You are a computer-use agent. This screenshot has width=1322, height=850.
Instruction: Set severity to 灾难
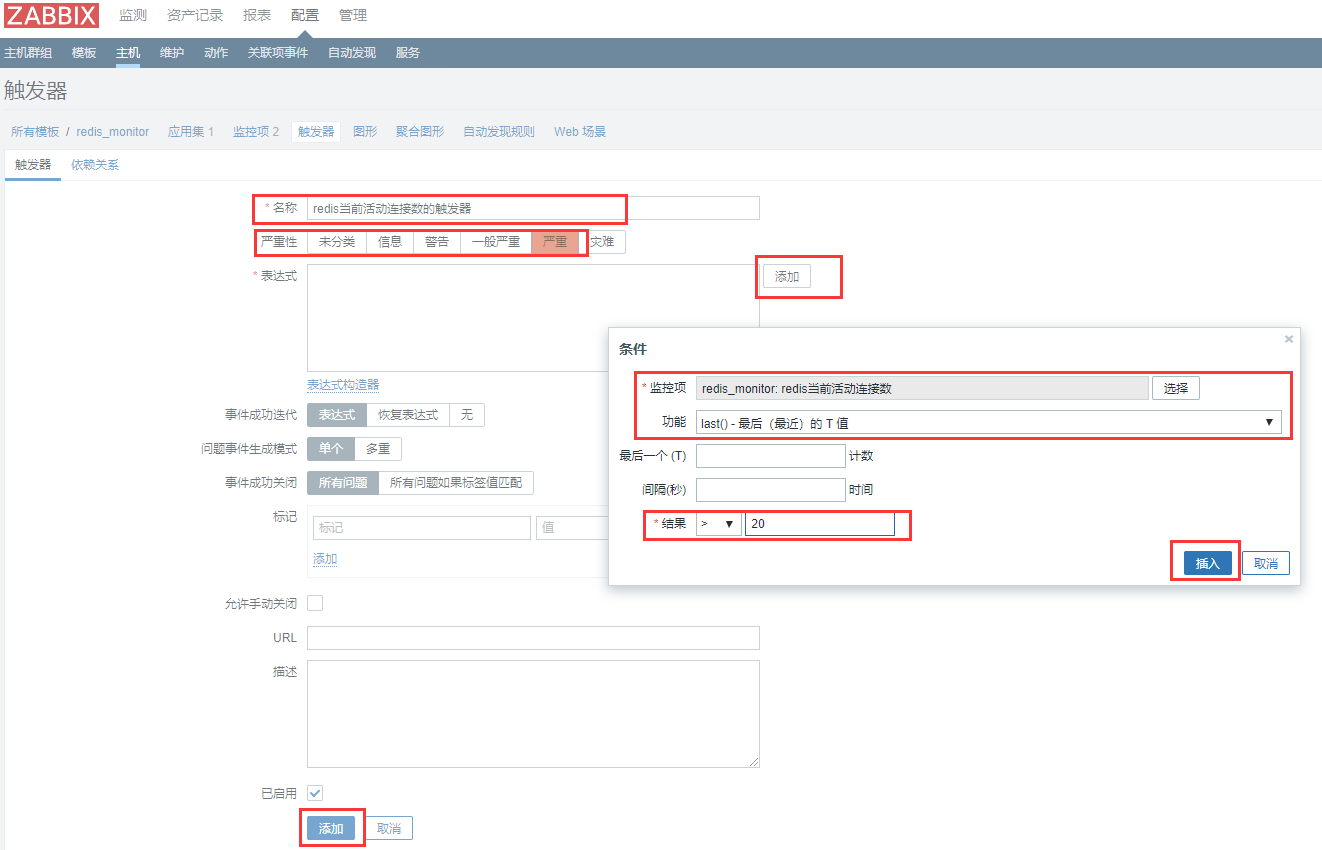(603, 242)
